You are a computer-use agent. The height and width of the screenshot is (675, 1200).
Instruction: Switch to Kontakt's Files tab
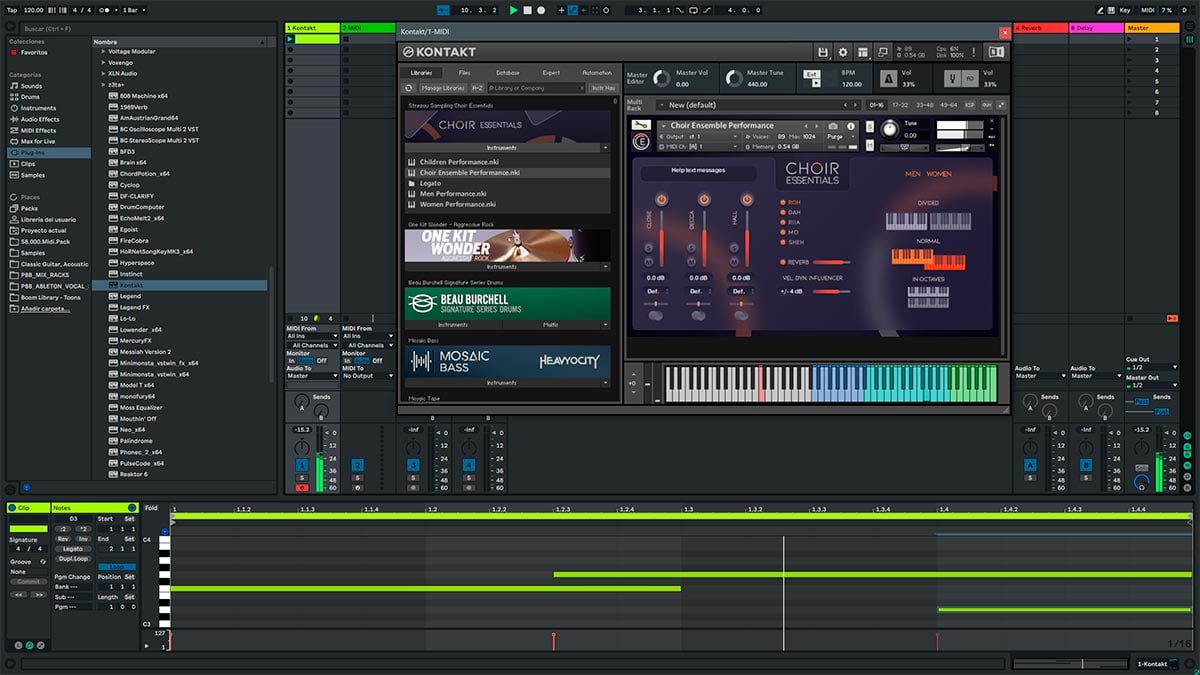pos(465,73)
